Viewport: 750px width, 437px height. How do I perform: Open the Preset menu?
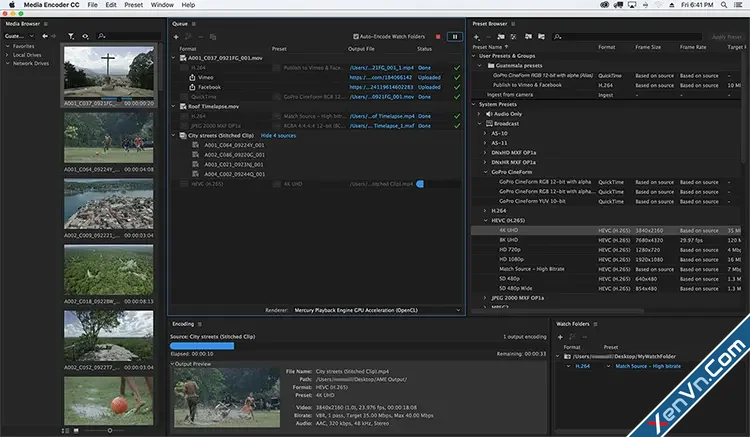point(133,5)
